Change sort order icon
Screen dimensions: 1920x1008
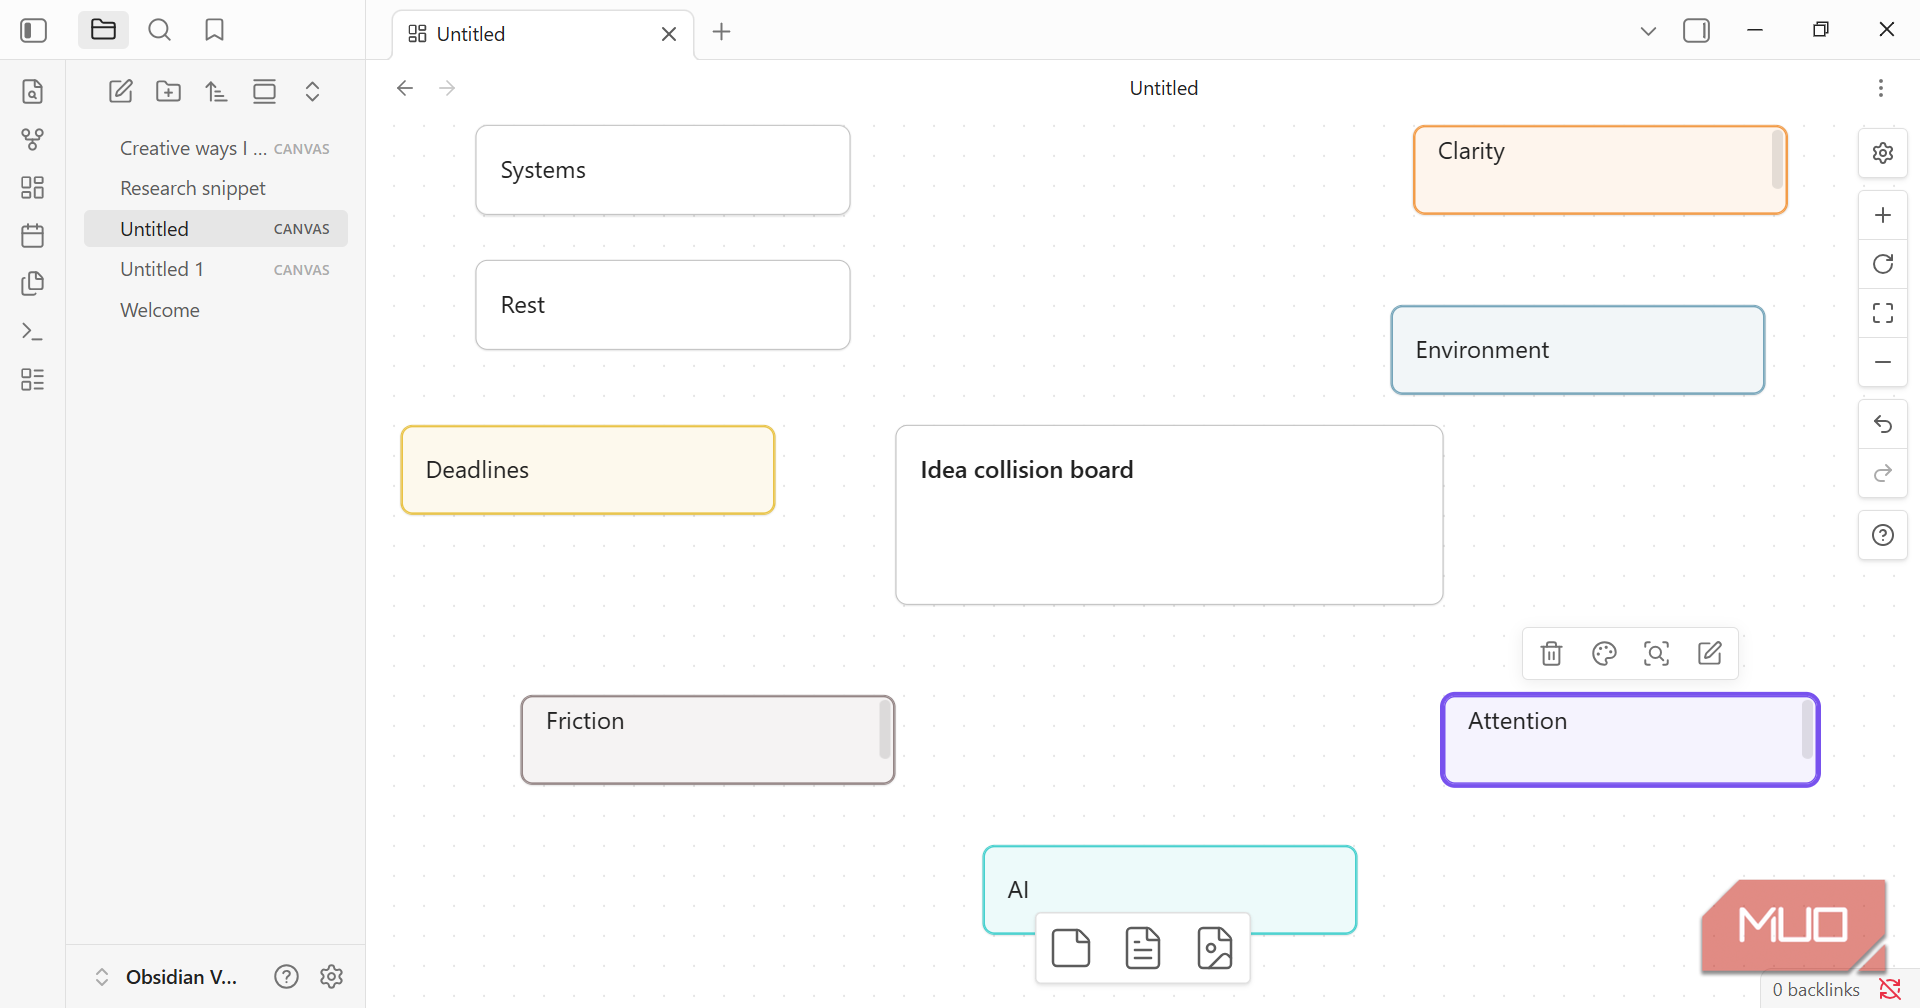coord(217,92)
